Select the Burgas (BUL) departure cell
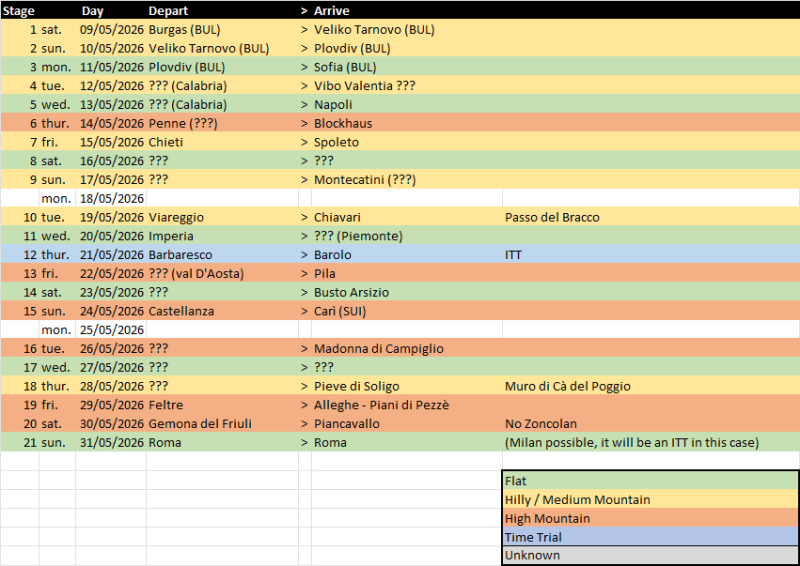Screen dimensions: 800x566 point(184,30)
